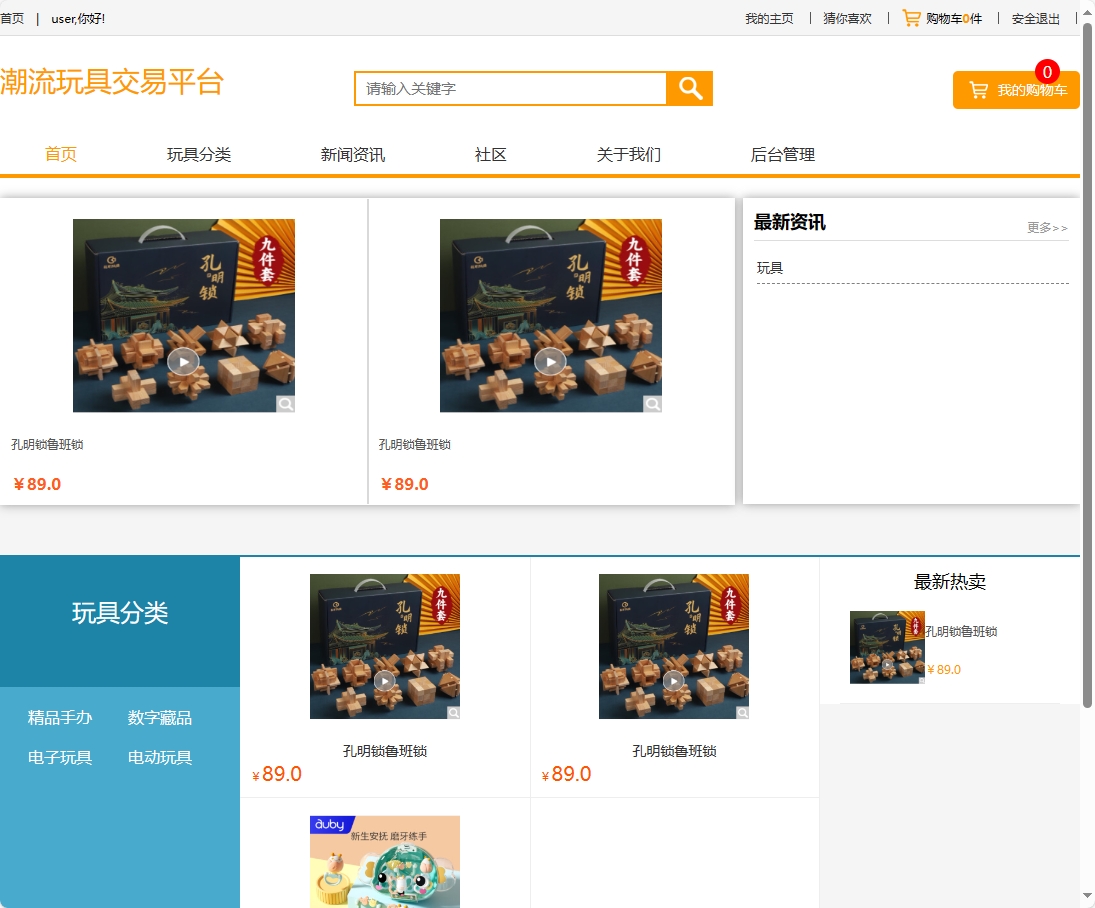This screenshot has width=1095, height=908.
Task: Select the 数字藏品 category
Action: pos(160,717)
